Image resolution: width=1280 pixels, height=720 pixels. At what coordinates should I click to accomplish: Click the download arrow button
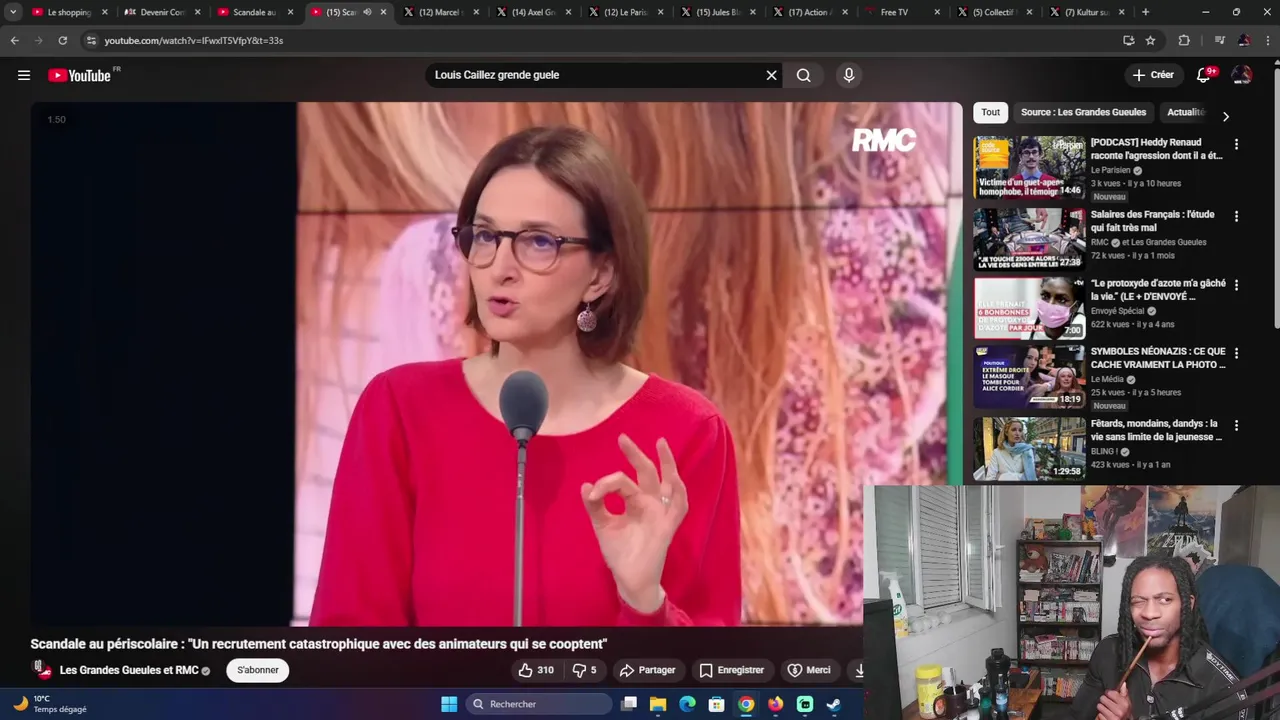tap(858, 670)
